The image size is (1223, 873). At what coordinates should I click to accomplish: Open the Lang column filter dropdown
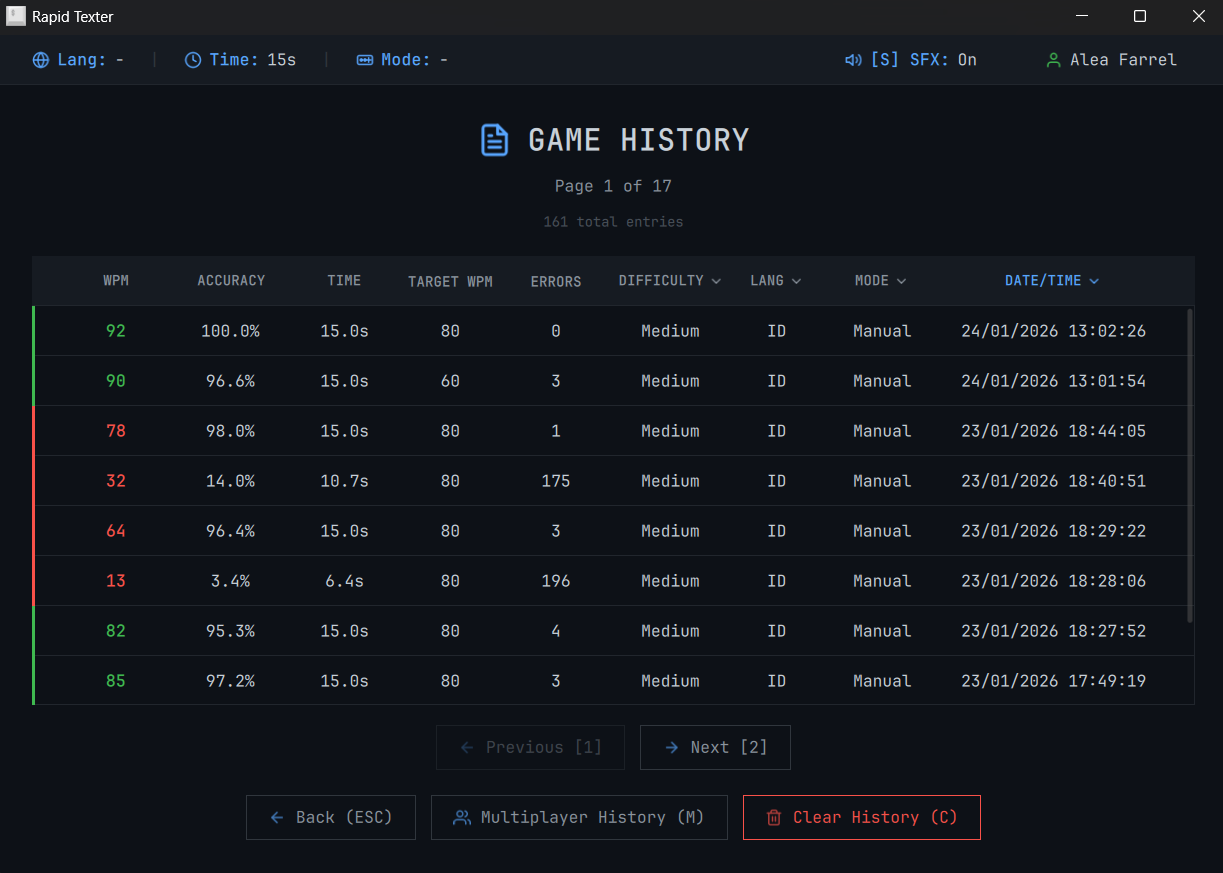click(x=776, y=281)
